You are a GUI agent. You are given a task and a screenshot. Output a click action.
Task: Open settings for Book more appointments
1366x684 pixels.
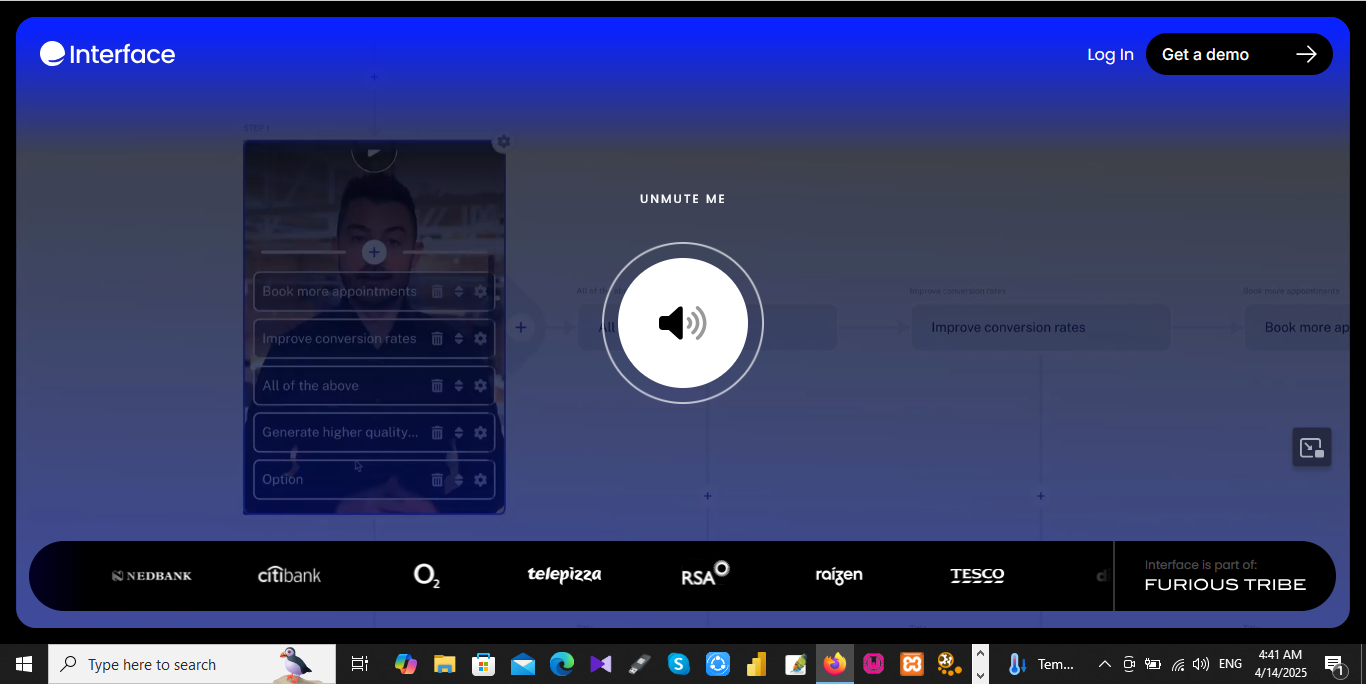(x=480, y=292)
